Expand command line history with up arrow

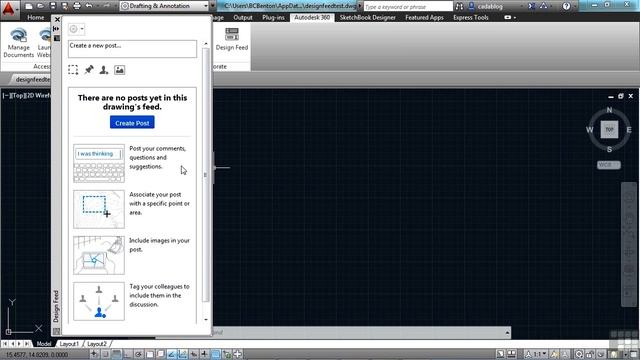point(507,333)
